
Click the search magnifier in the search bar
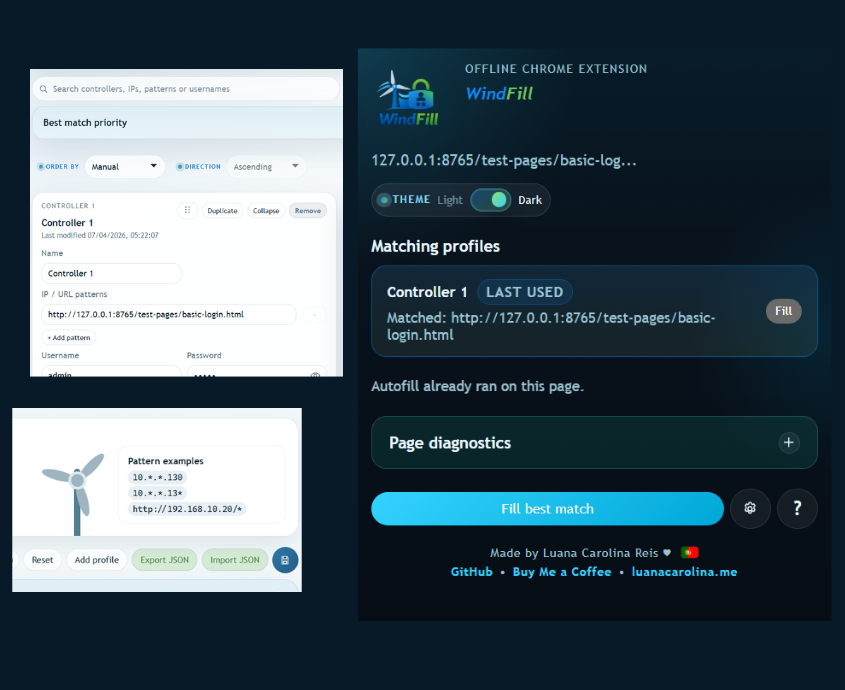[x=42, y=89]
